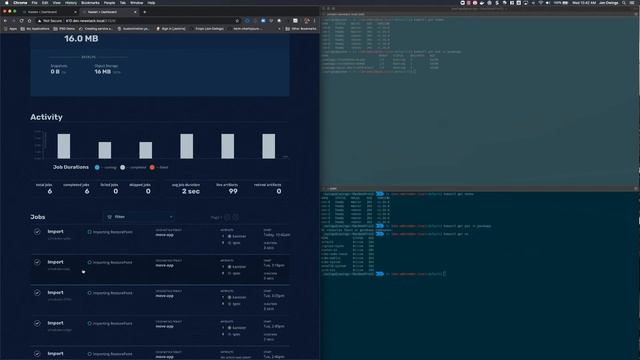Open the Edit menu
The image size is (640, 360).
click(x=45, y=2)
